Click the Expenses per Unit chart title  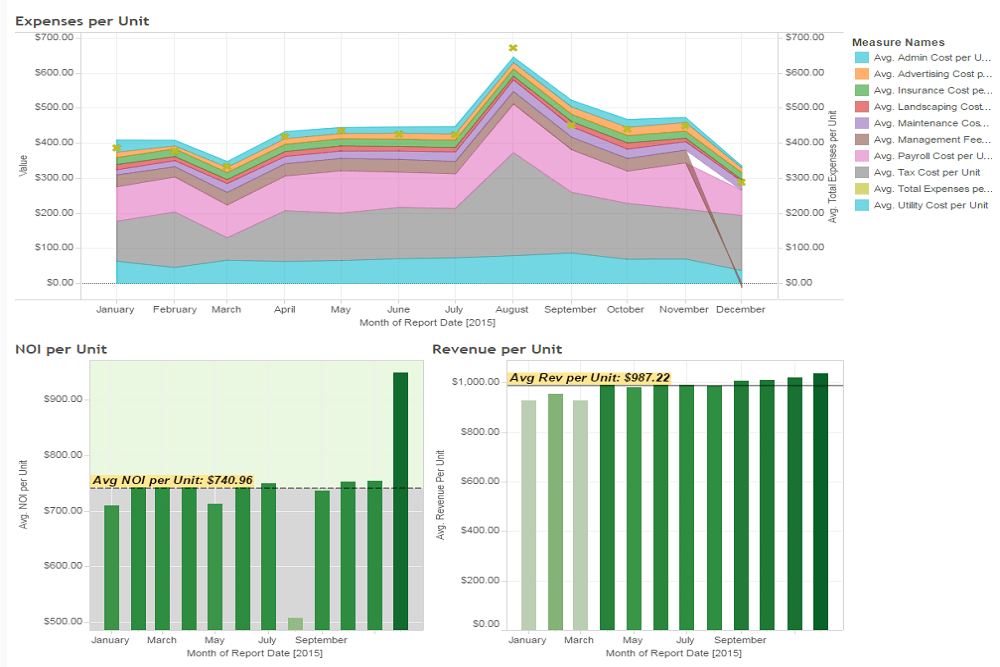tap(82, 21)
